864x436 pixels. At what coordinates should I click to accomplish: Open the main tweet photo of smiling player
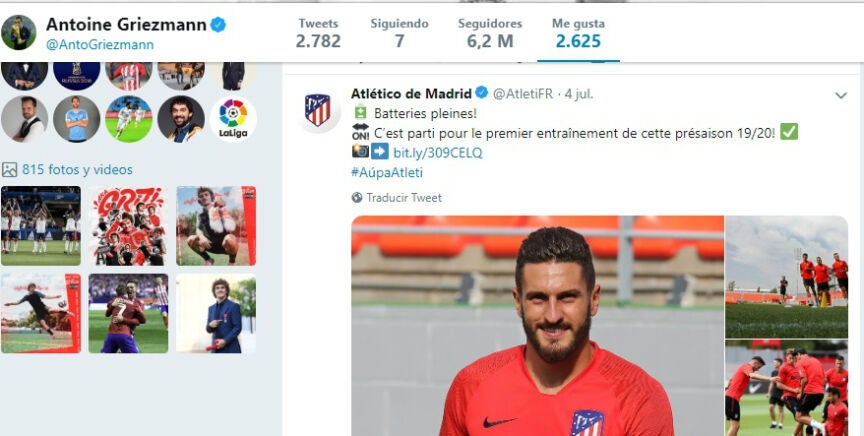[x=537, y=326]
